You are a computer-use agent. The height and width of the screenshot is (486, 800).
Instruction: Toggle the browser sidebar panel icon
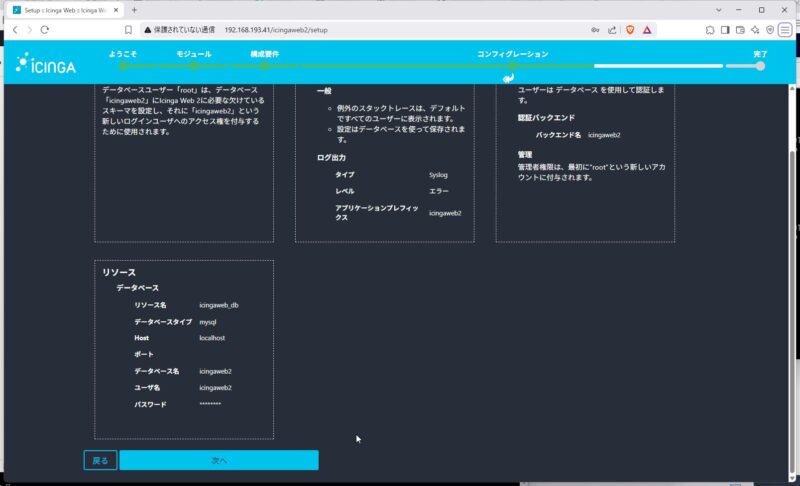[x=725, y=30]
